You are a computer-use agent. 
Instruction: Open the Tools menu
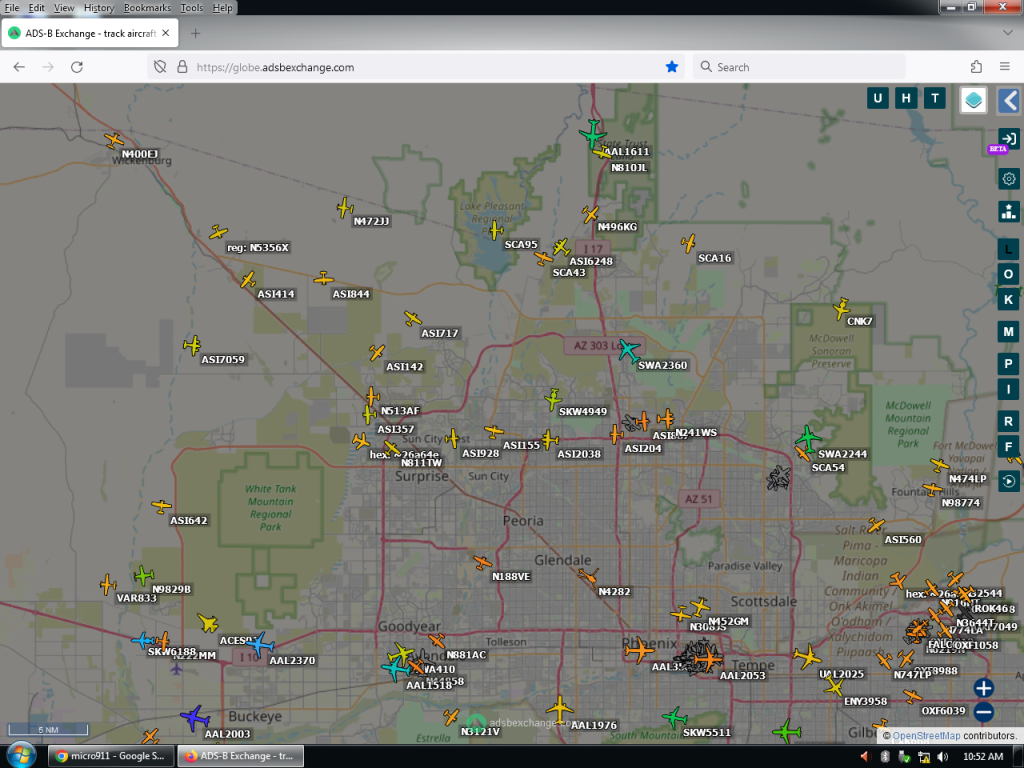(191, 8)
